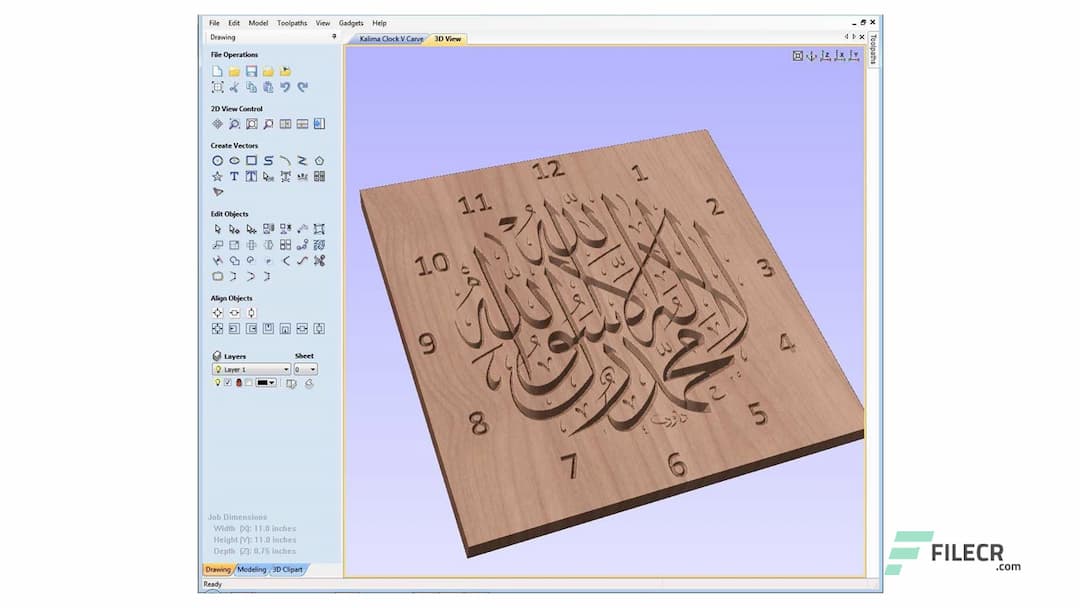Viewport: 1080px width, 608px height.
Task: Open the Sheet number dropdown
Action: [313, 369]
